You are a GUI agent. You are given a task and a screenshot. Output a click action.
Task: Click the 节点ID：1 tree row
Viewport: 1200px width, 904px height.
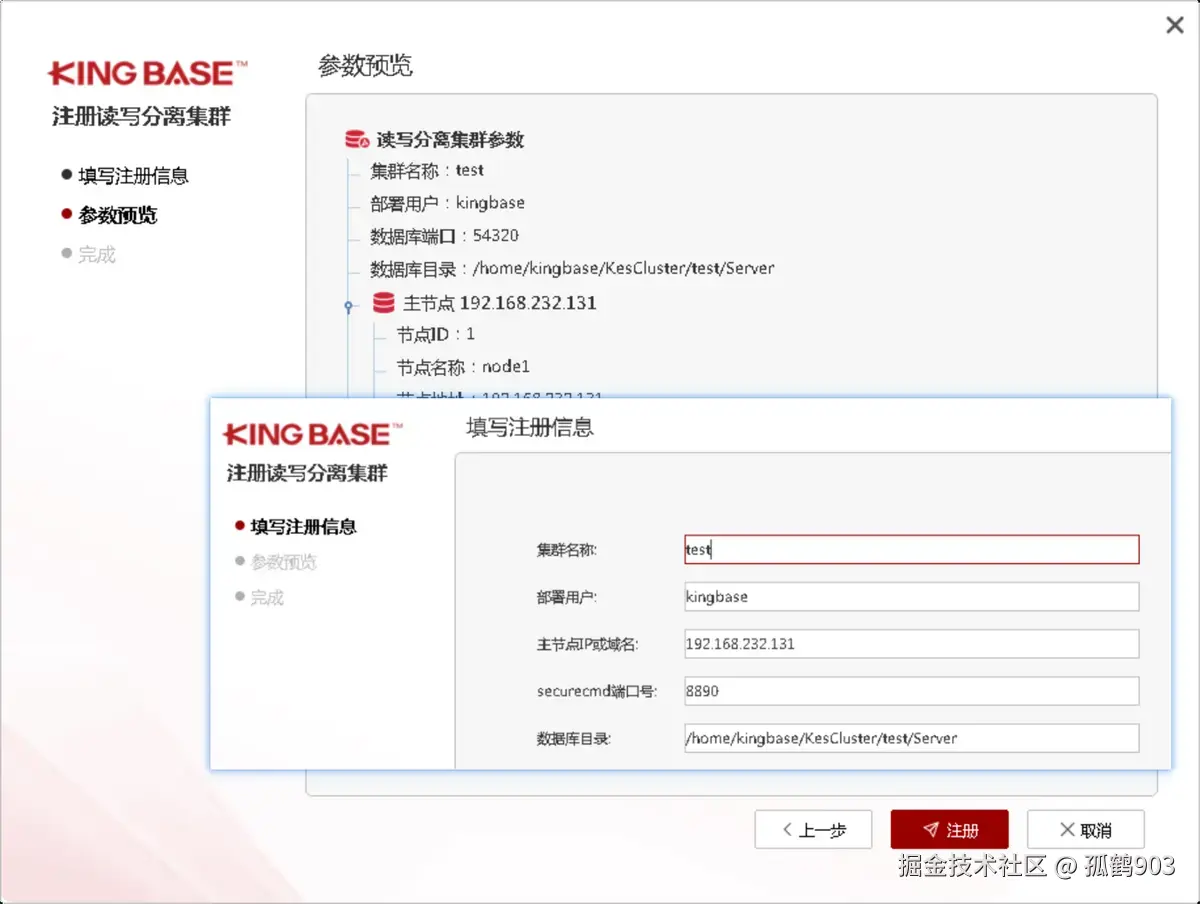coord(436,334)
